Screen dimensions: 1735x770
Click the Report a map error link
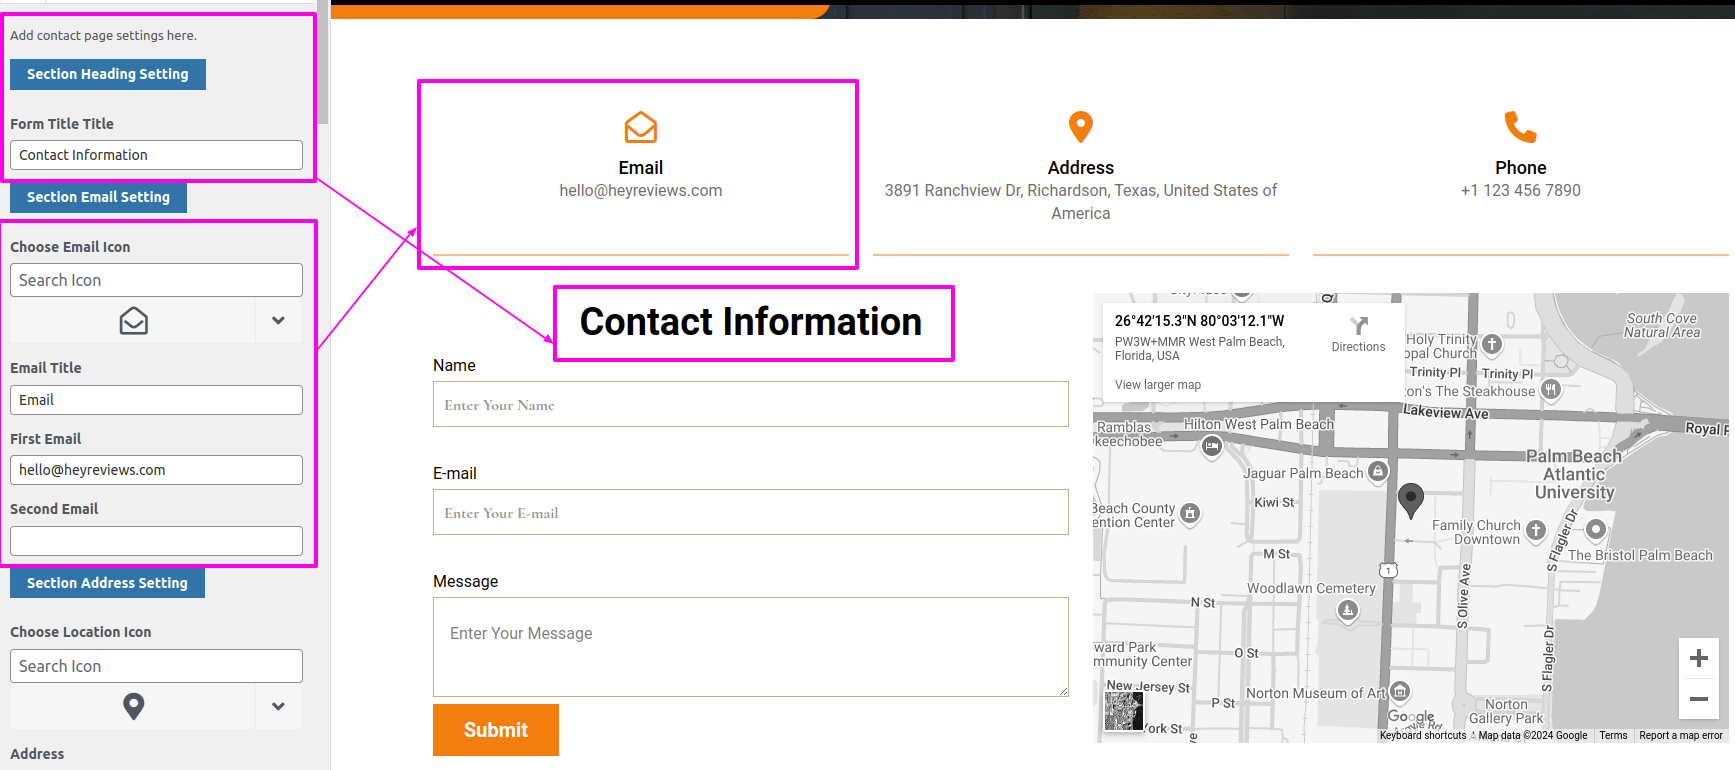1680,736
